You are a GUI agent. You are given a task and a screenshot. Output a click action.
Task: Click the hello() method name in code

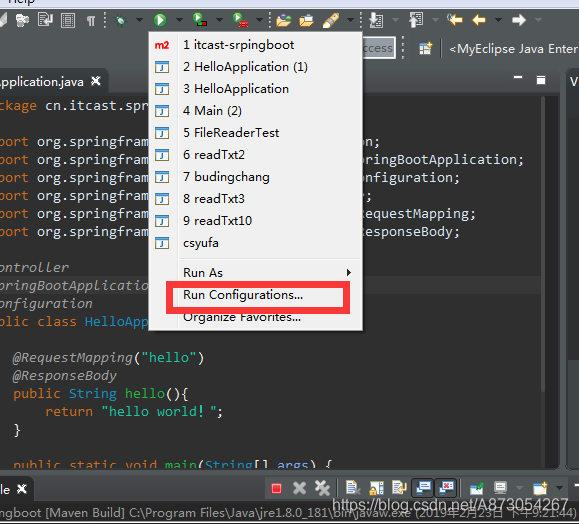pyautogui.click(x=145, y=394)
